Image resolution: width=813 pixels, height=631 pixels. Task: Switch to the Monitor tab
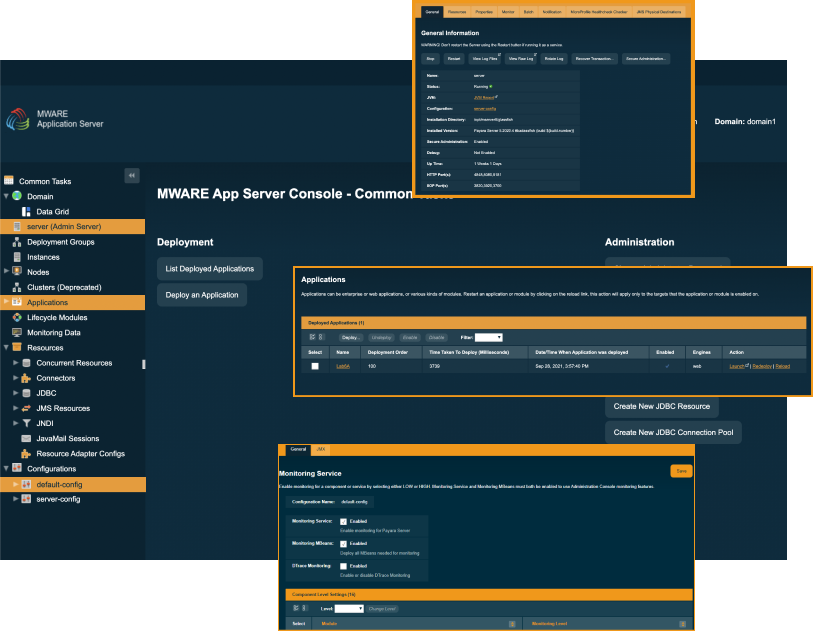point(508,12)
